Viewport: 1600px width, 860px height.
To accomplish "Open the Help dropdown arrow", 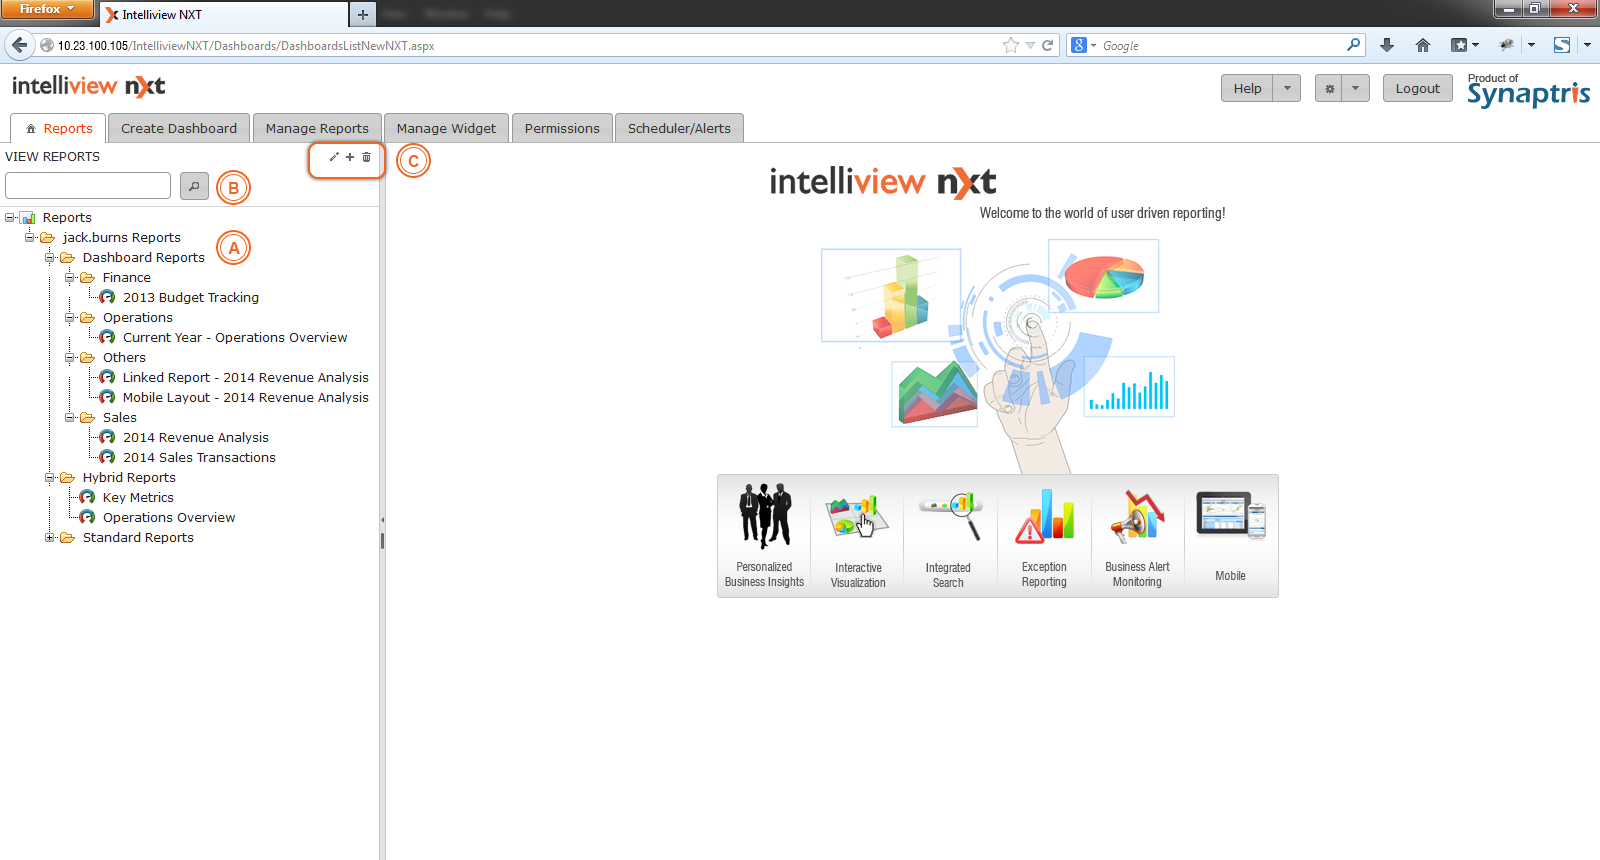I will coord(1287,88).
